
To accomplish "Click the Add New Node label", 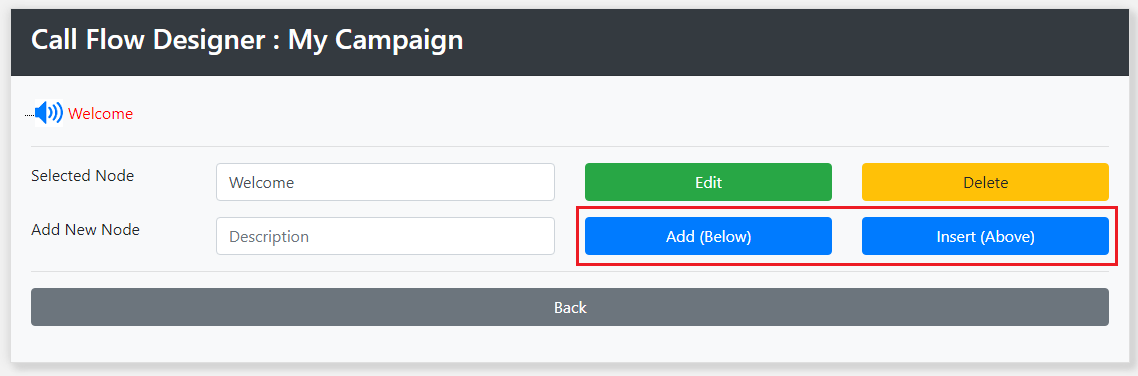I will (86, 230).
